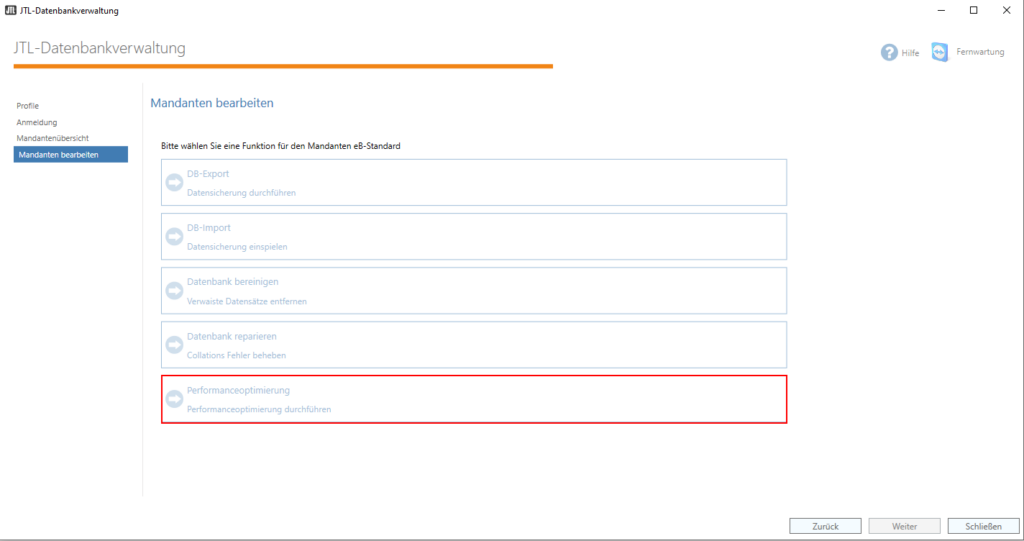This screenshot has width=1024, height=541.
Task: Go to the Anmeldung page
Action: [37, 122]
